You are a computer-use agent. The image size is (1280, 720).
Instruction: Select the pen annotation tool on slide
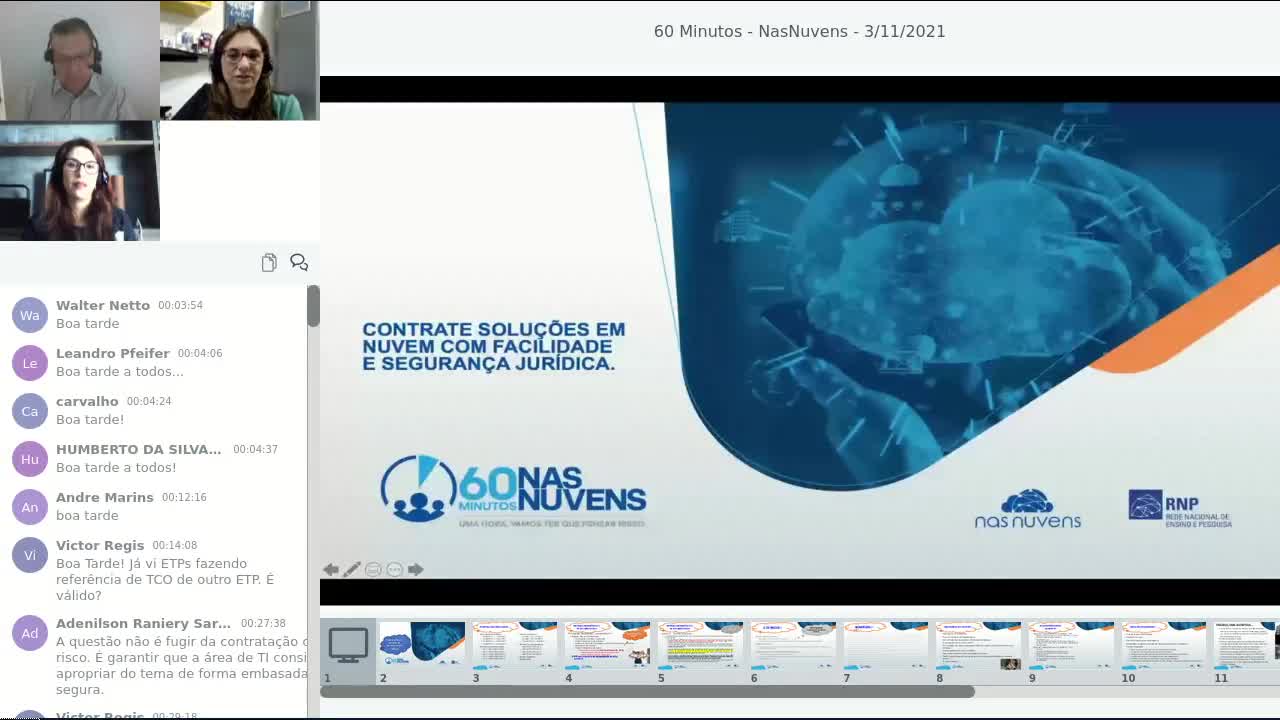click(x=352, y=569)
